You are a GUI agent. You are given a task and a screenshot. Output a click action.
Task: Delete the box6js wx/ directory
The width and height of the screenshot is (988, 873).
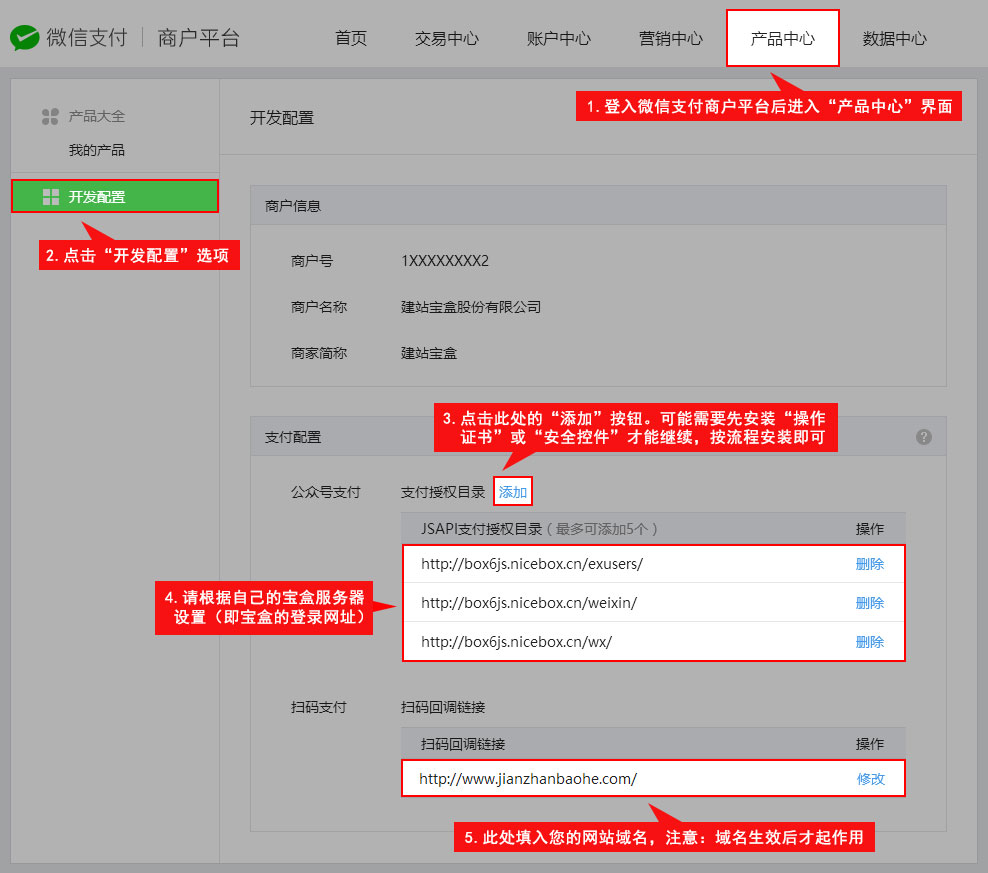tap(870, 642)
